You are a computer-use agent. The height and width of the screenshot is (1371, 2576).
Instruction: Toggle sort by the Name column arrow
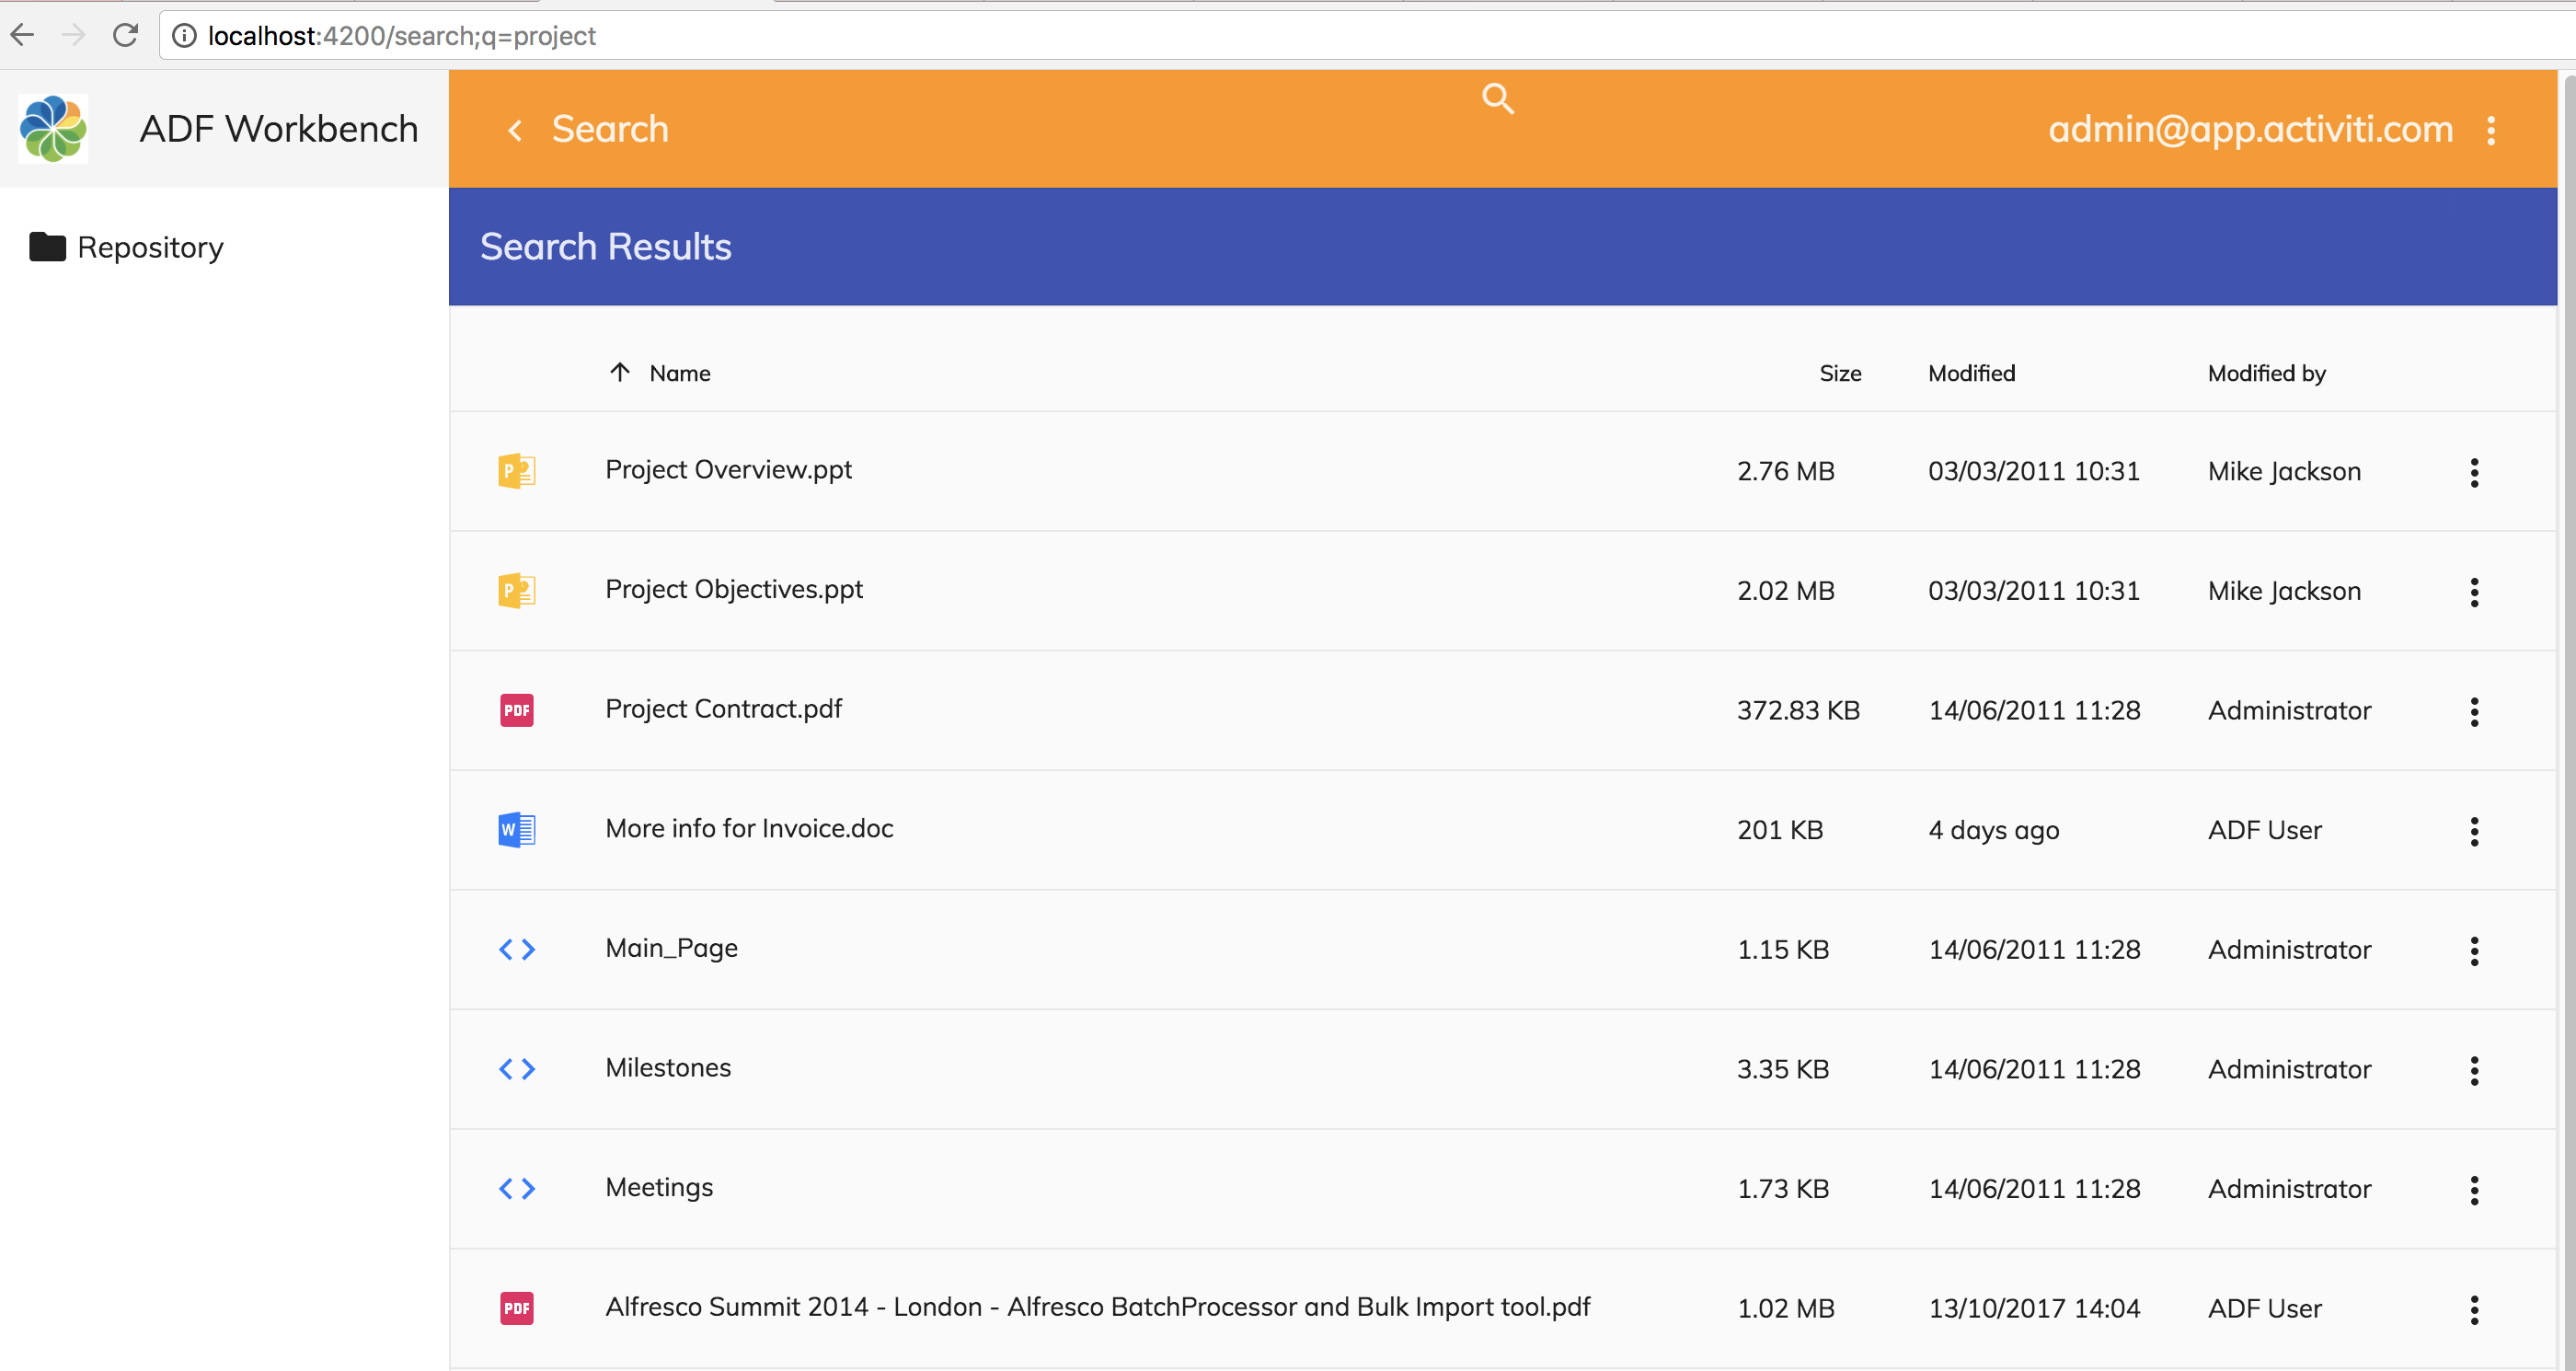click(x=620, y=372)
